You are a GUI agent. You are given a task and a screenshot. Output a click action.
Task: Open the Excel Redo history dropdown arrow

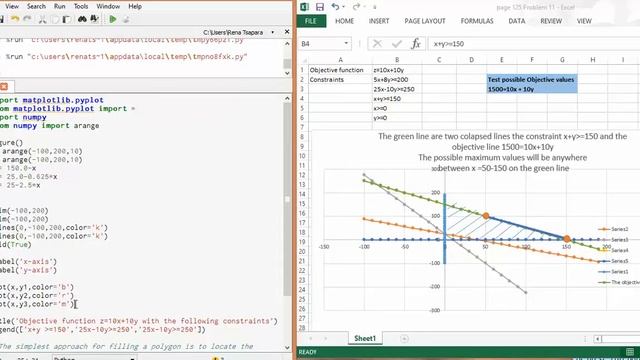(364, 7)
